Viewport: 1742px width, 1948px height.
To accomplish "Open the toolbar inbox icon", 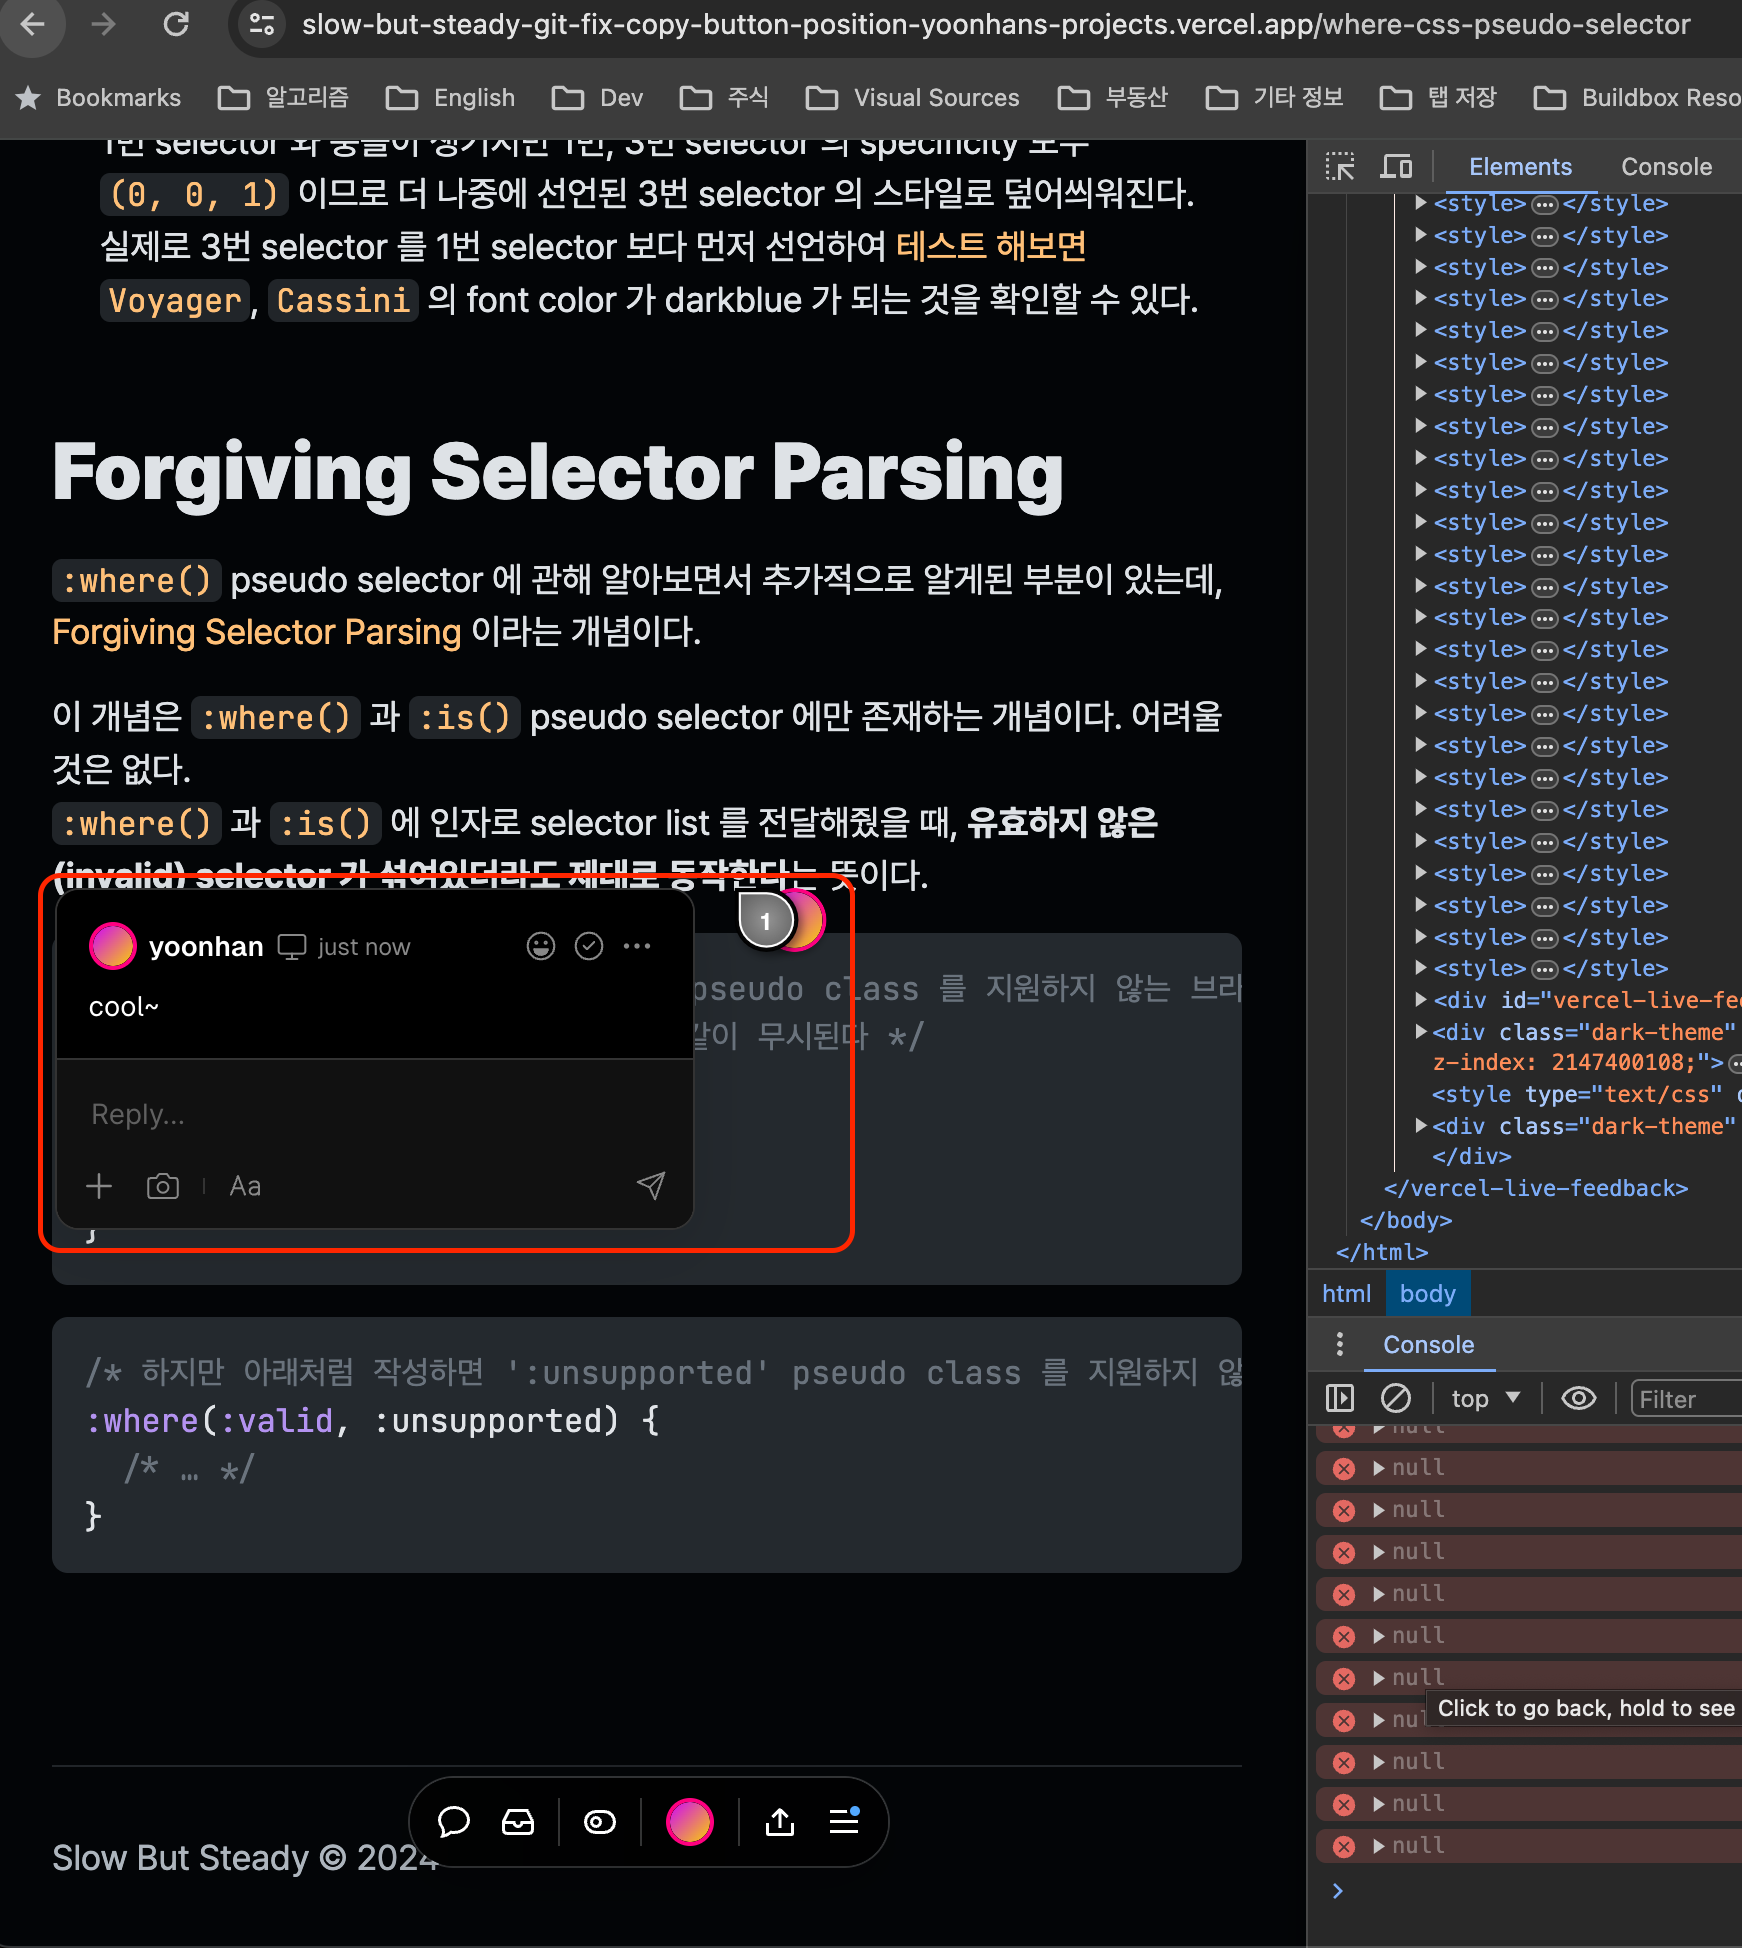I will click(x=518, y=1822).
